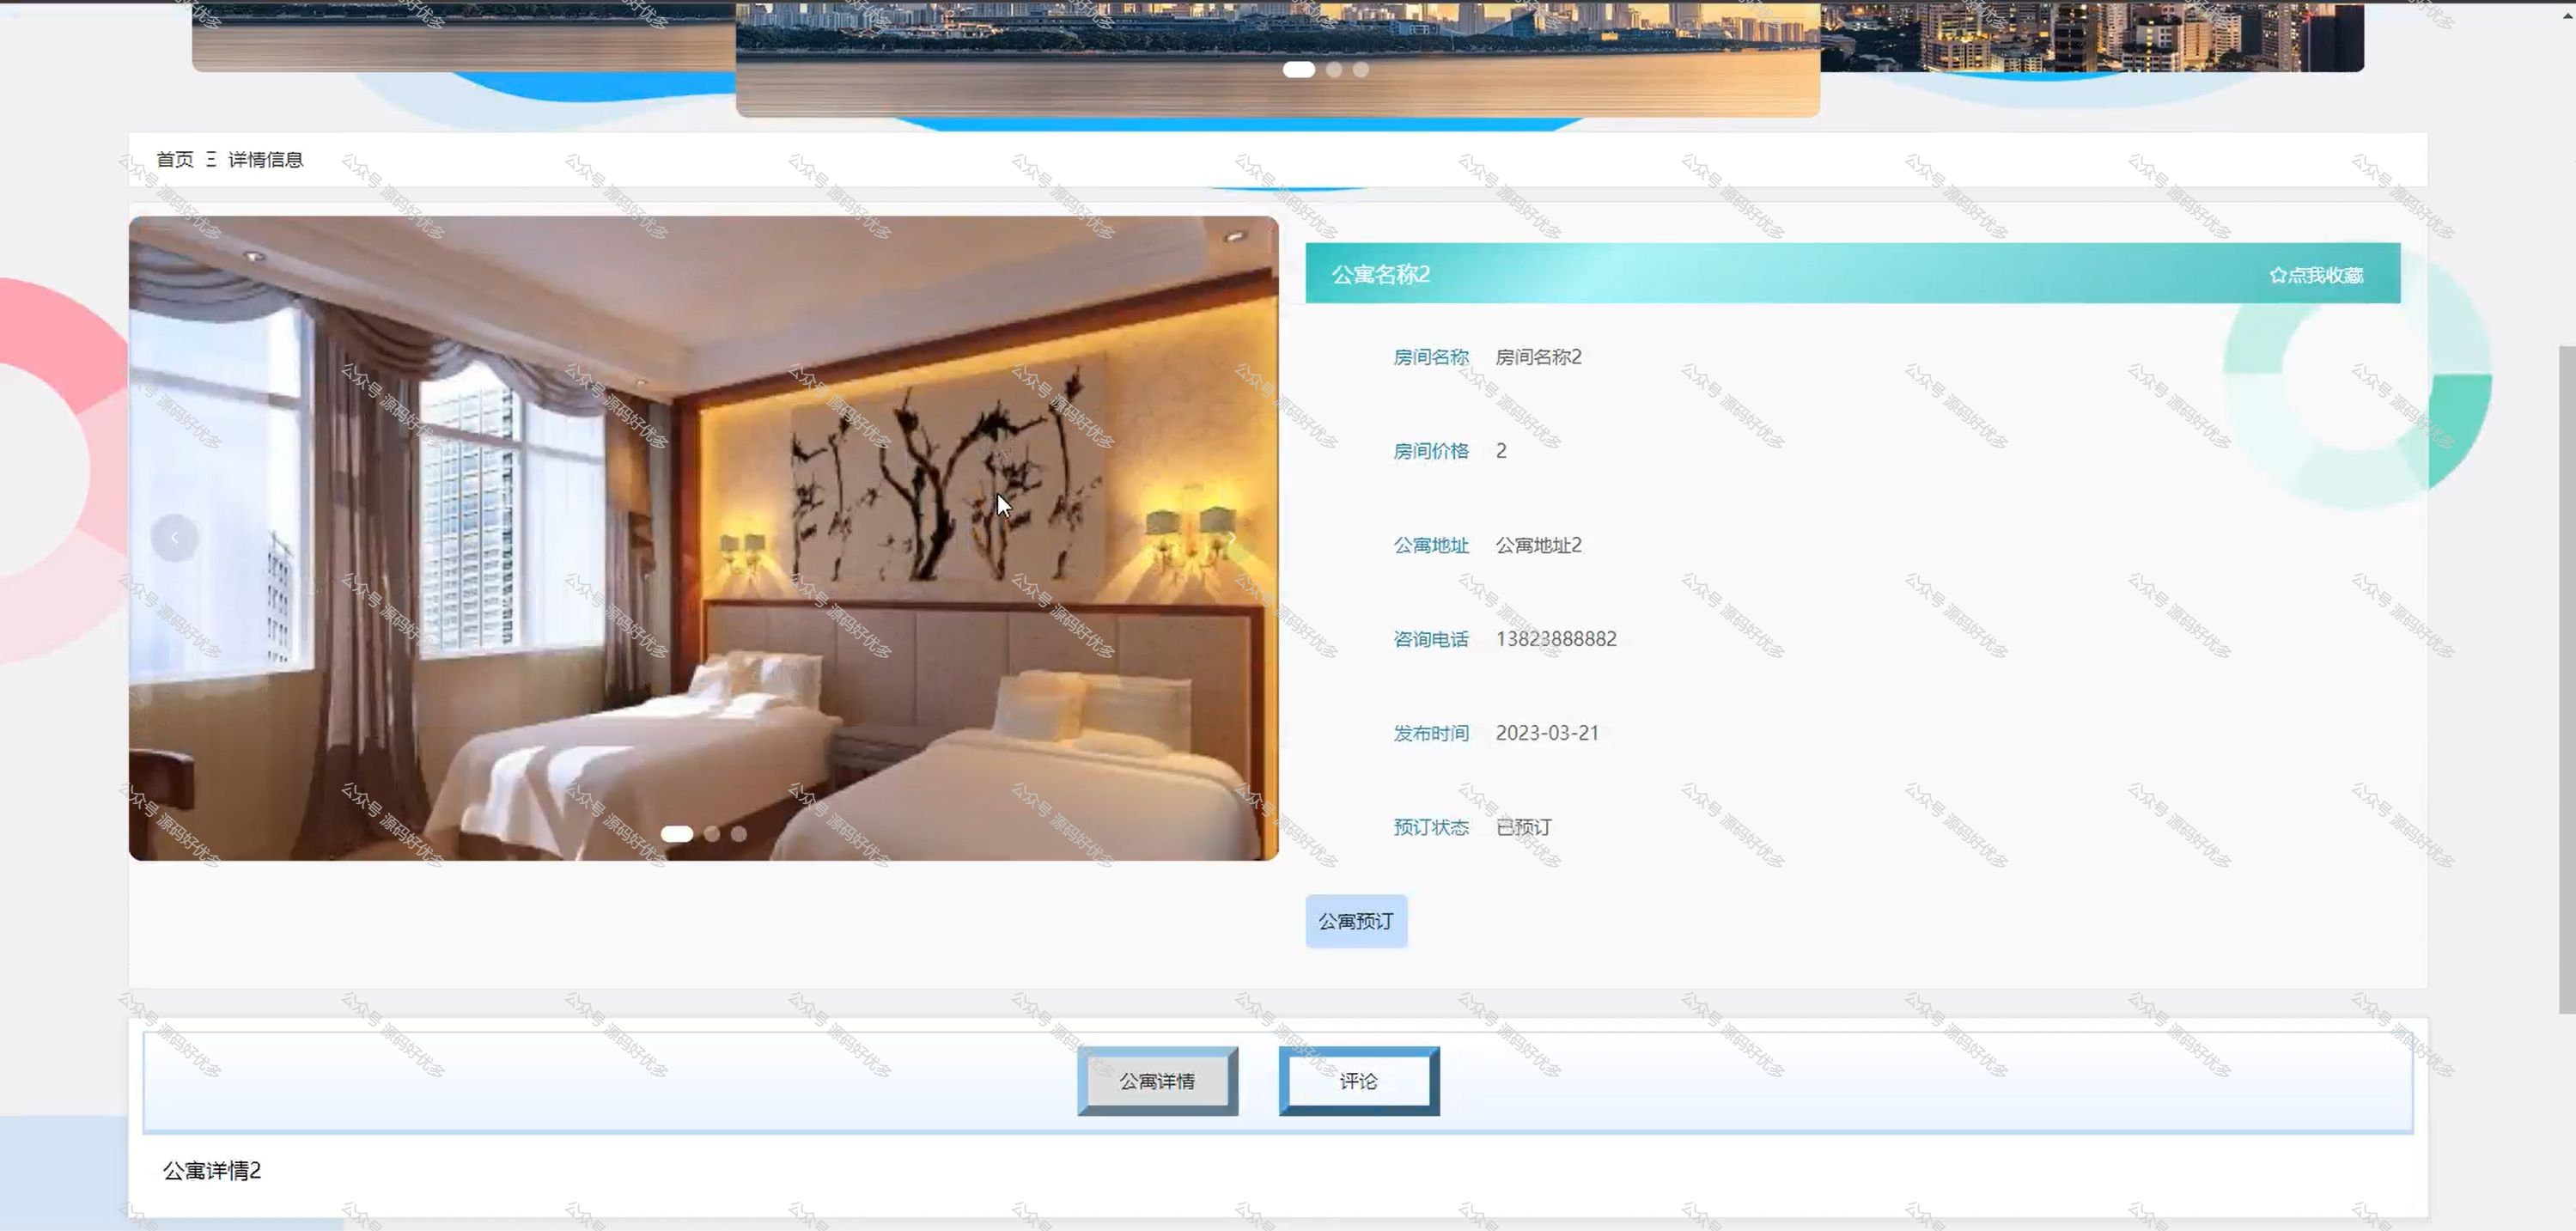Select second room carousel indicator dot
This screenshot has width=2576, height=1231.
[712, 834]
